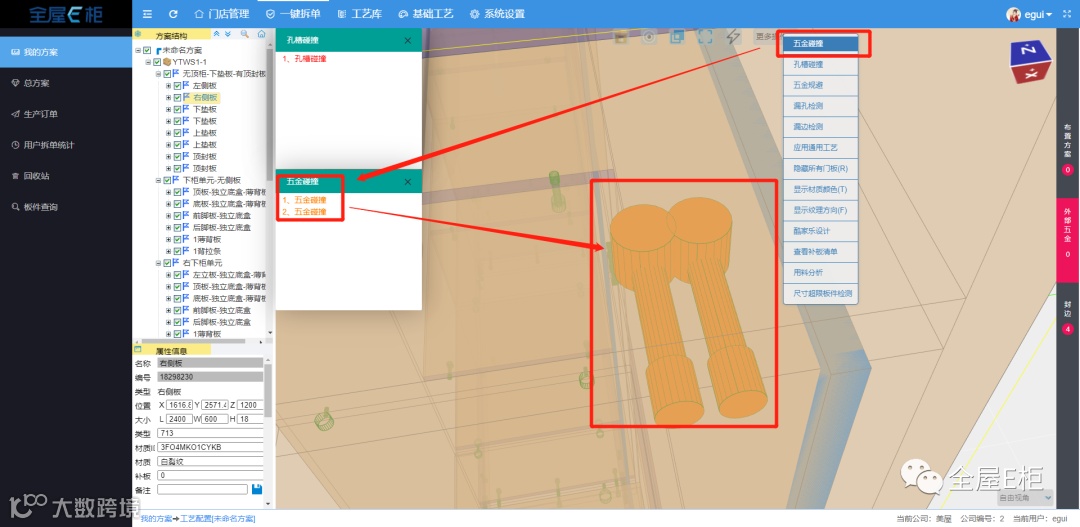This screenshot has width=1080, height=527.
Task: Open the 封边 side tab
Action: (1068, 316)
